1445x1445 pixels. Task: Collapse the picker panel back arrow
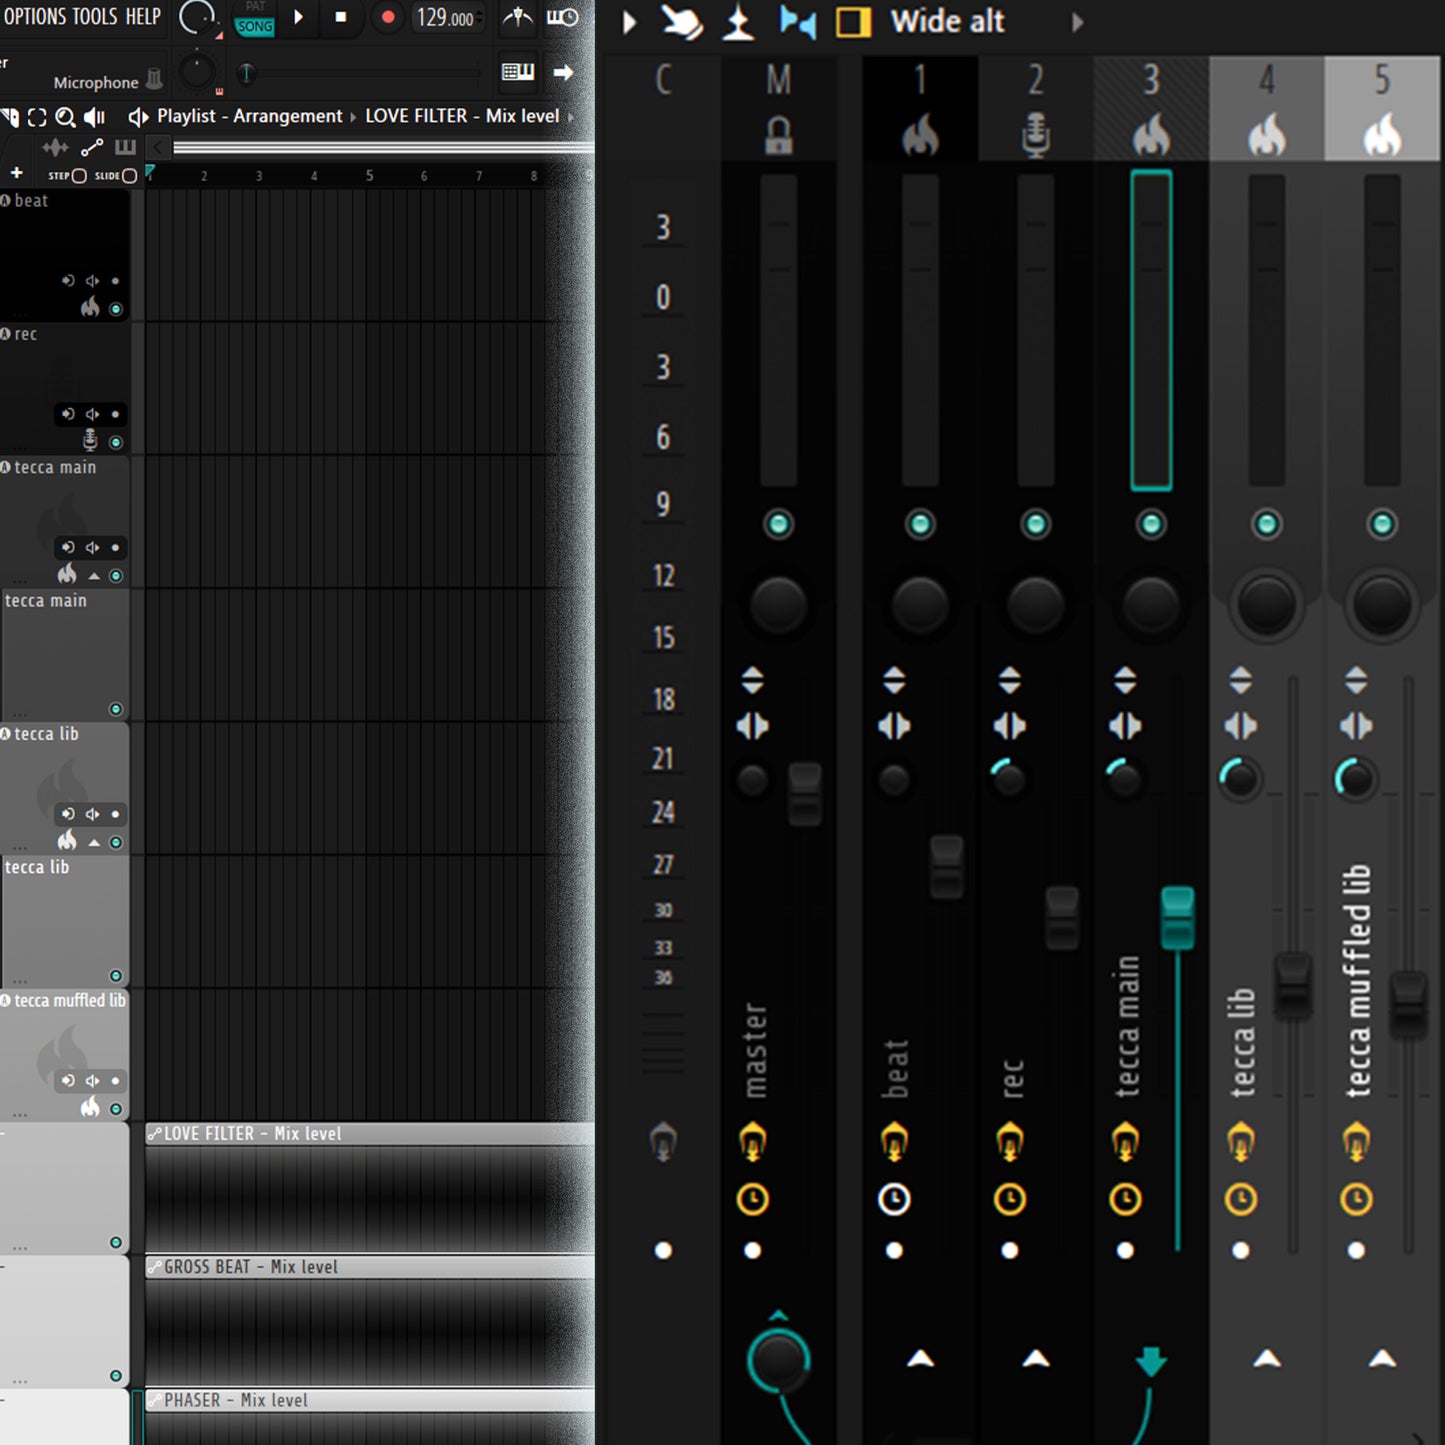pos(157,148)
